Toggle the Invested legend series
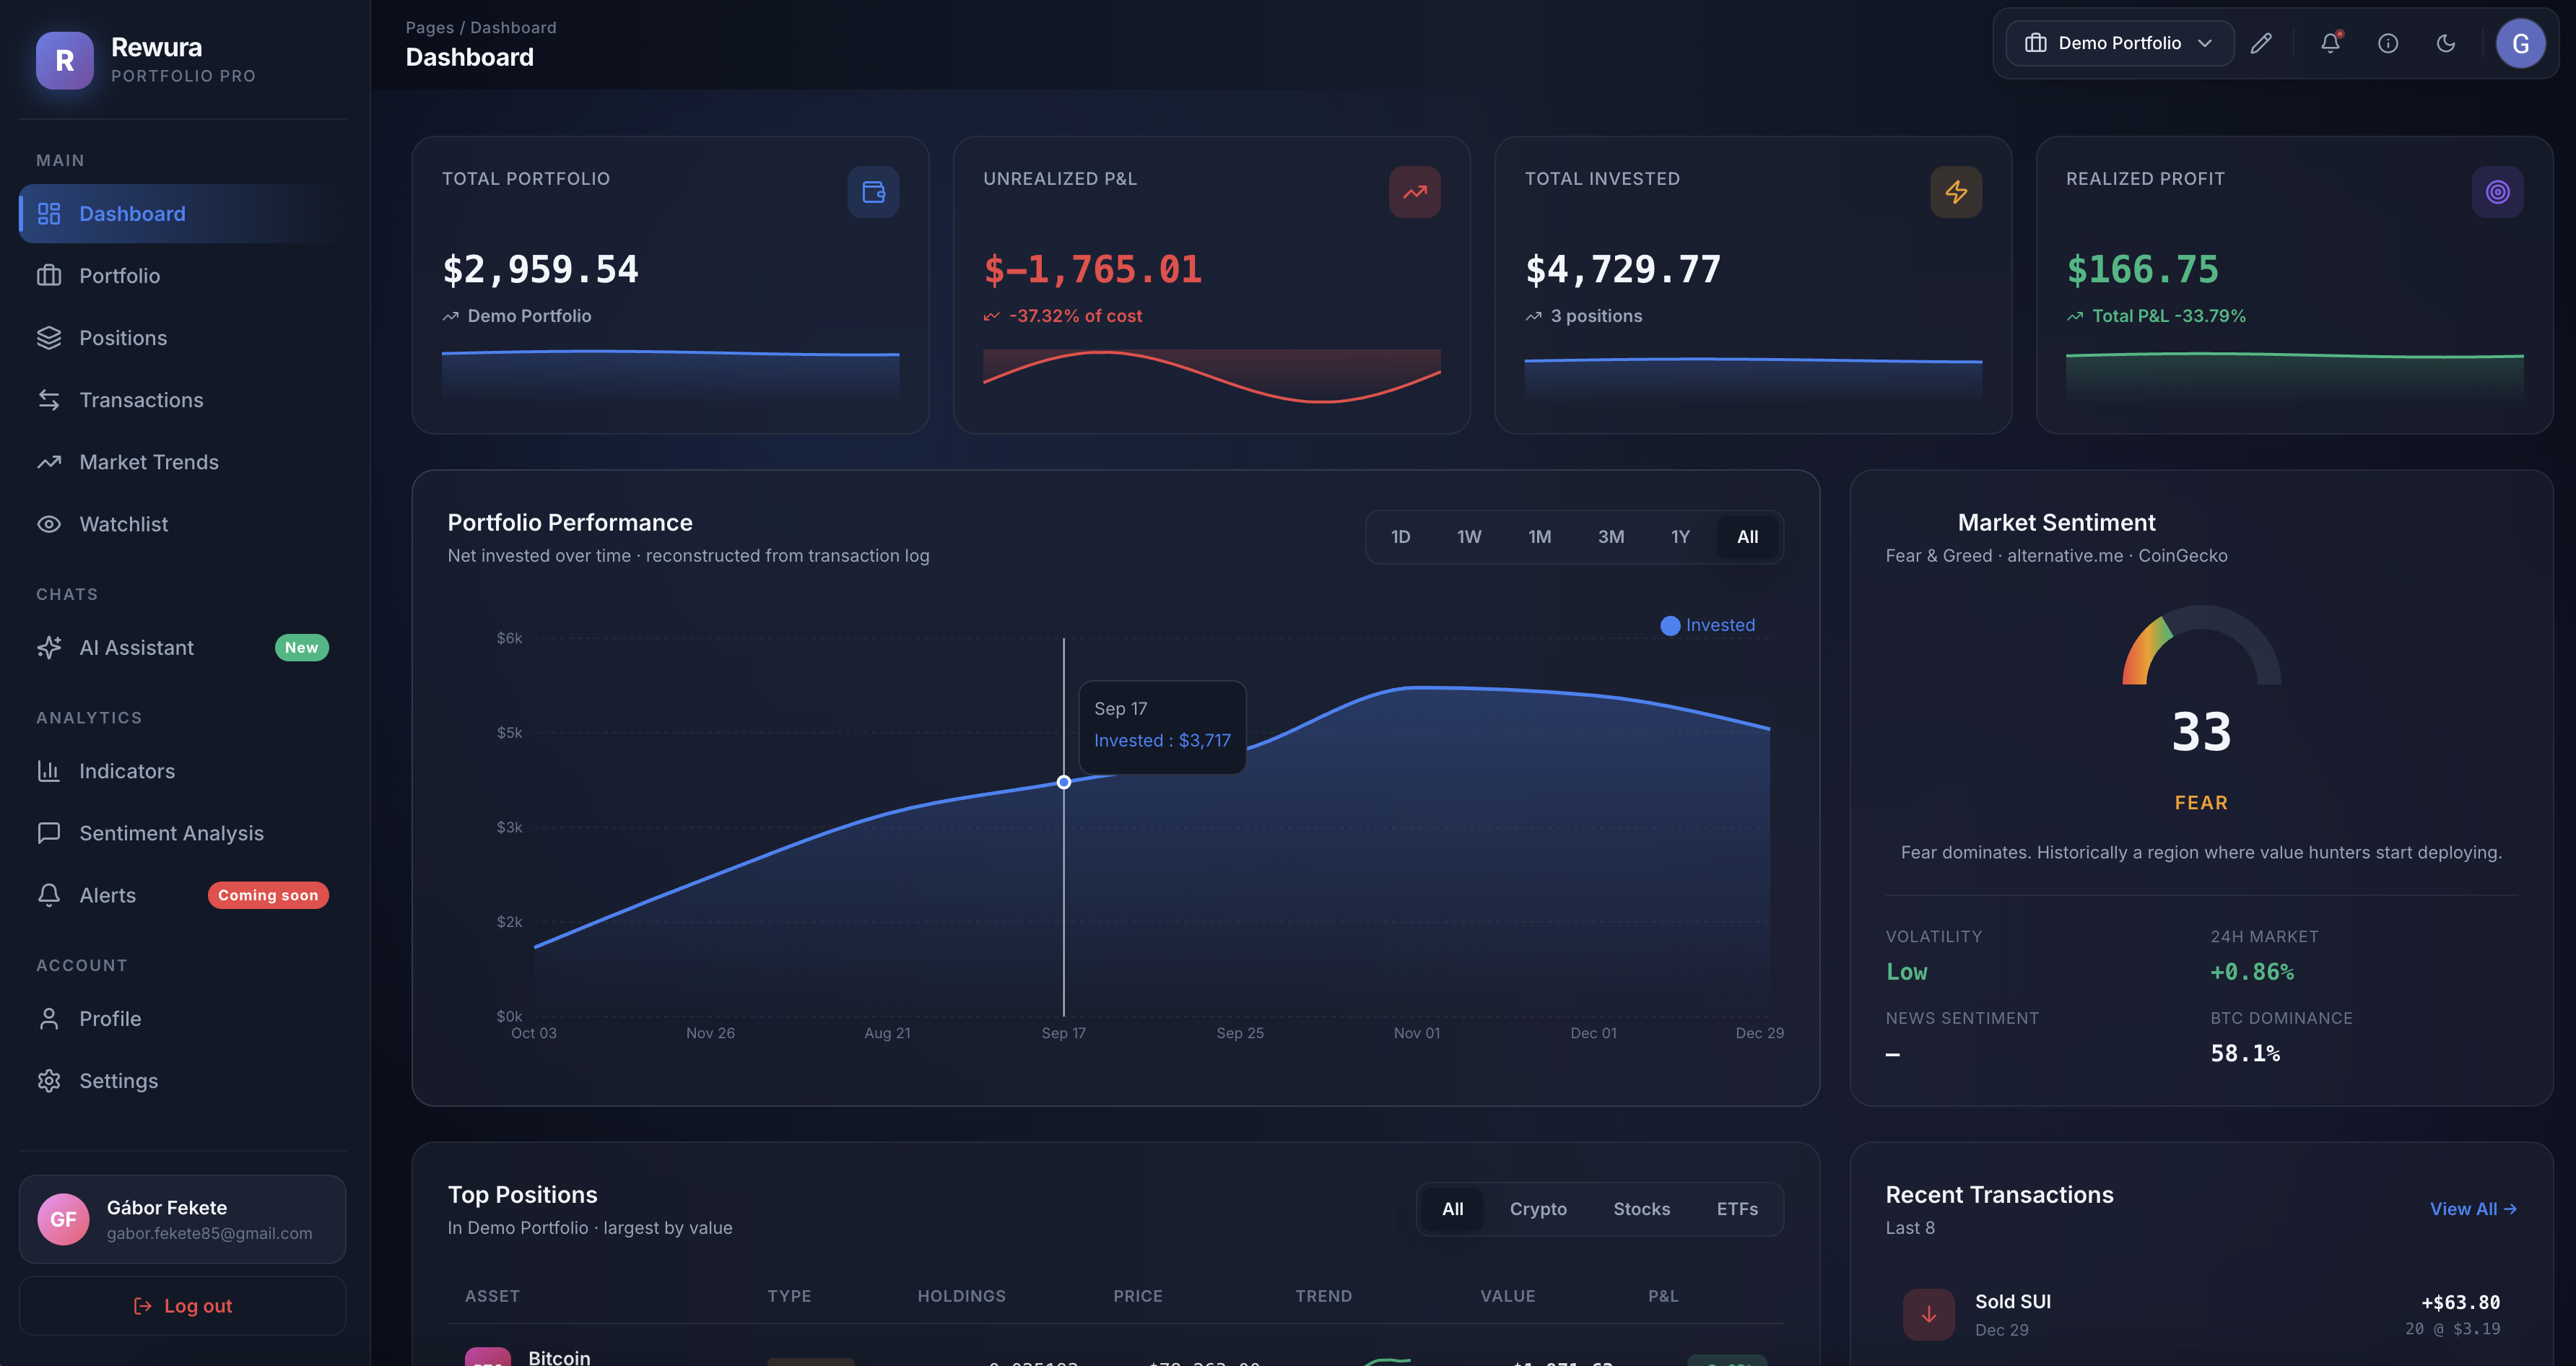 coord(1708,625)
